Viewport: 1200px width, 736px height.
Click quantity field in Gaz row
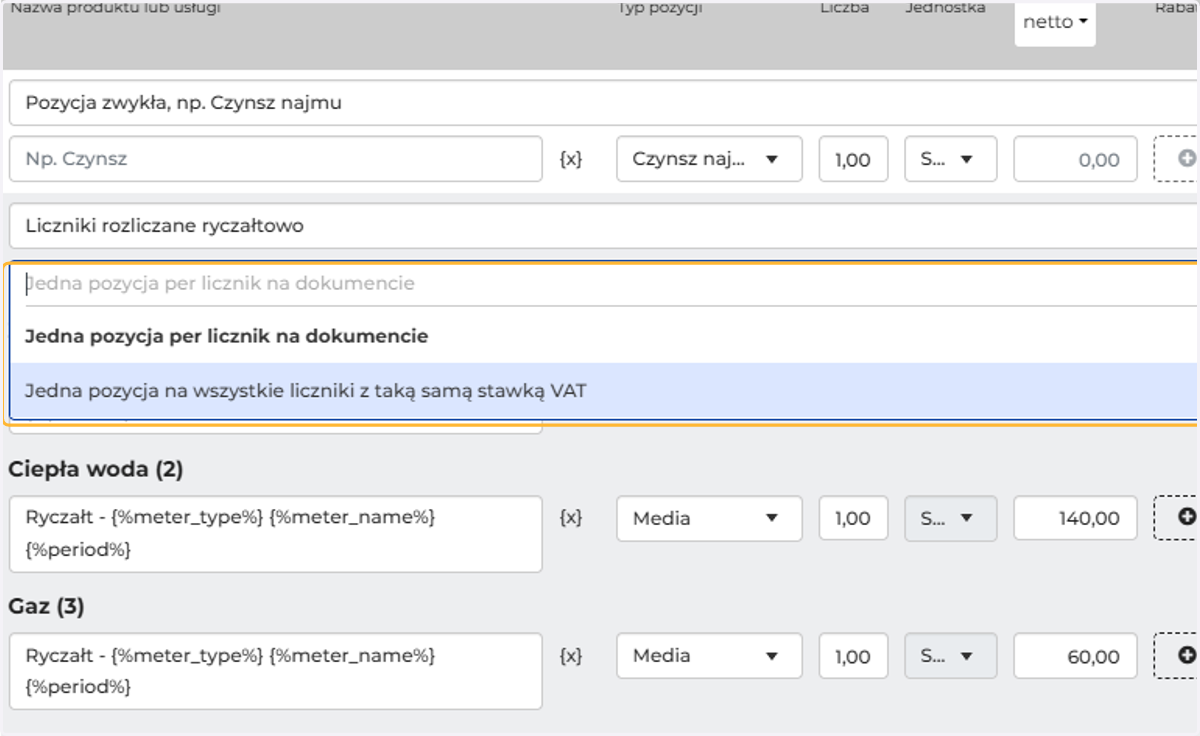click(853, 655)
